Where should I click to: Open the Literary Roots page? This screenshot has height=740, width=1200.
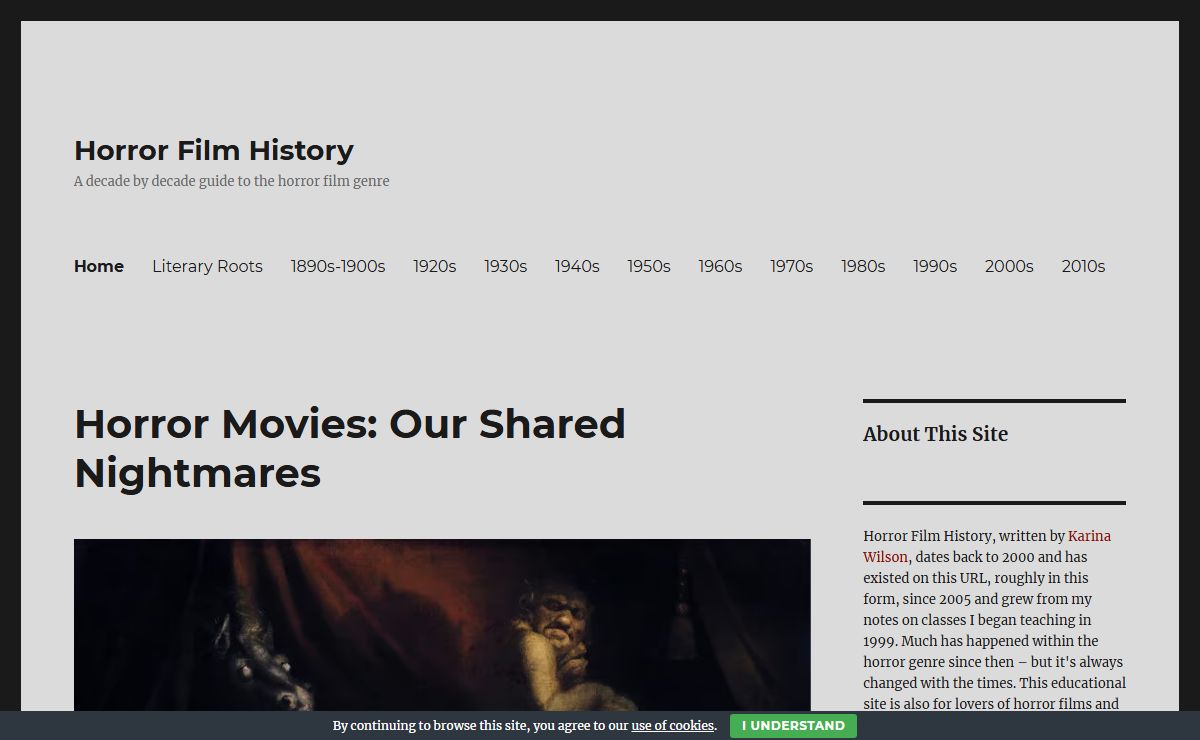[207, 266]
